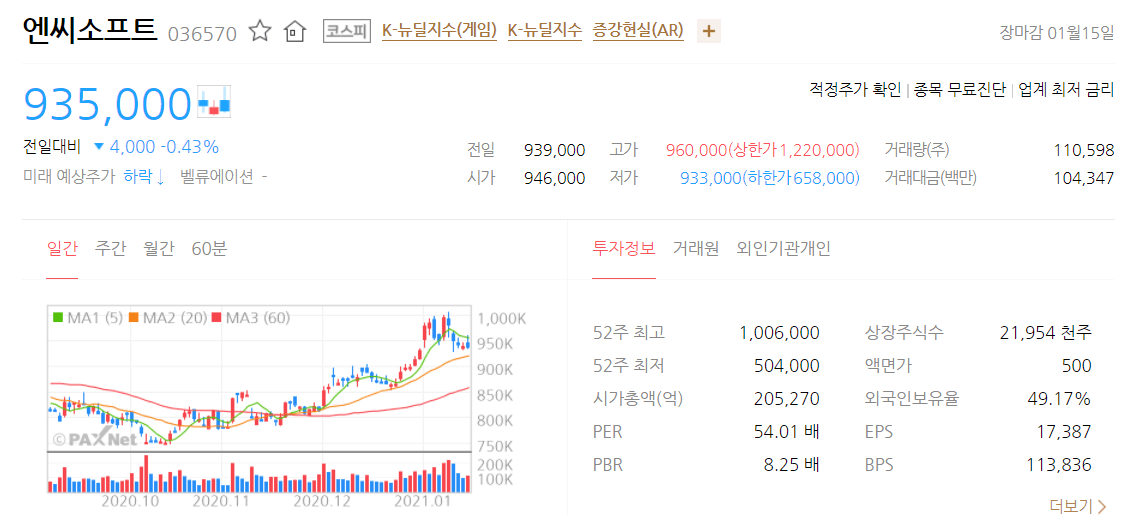1124x530 pixels.
Task: Click the red MA3 (60) legend swatch
Action: point(215,317)
